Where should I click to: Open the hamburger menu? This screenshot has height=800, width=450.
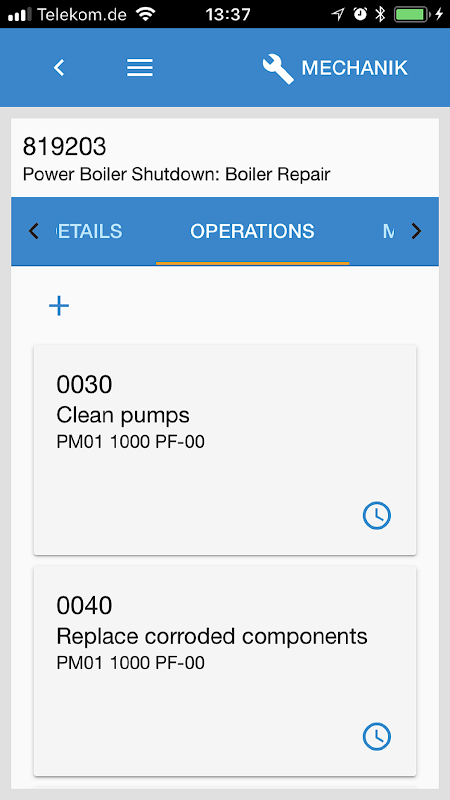(140, 68)
